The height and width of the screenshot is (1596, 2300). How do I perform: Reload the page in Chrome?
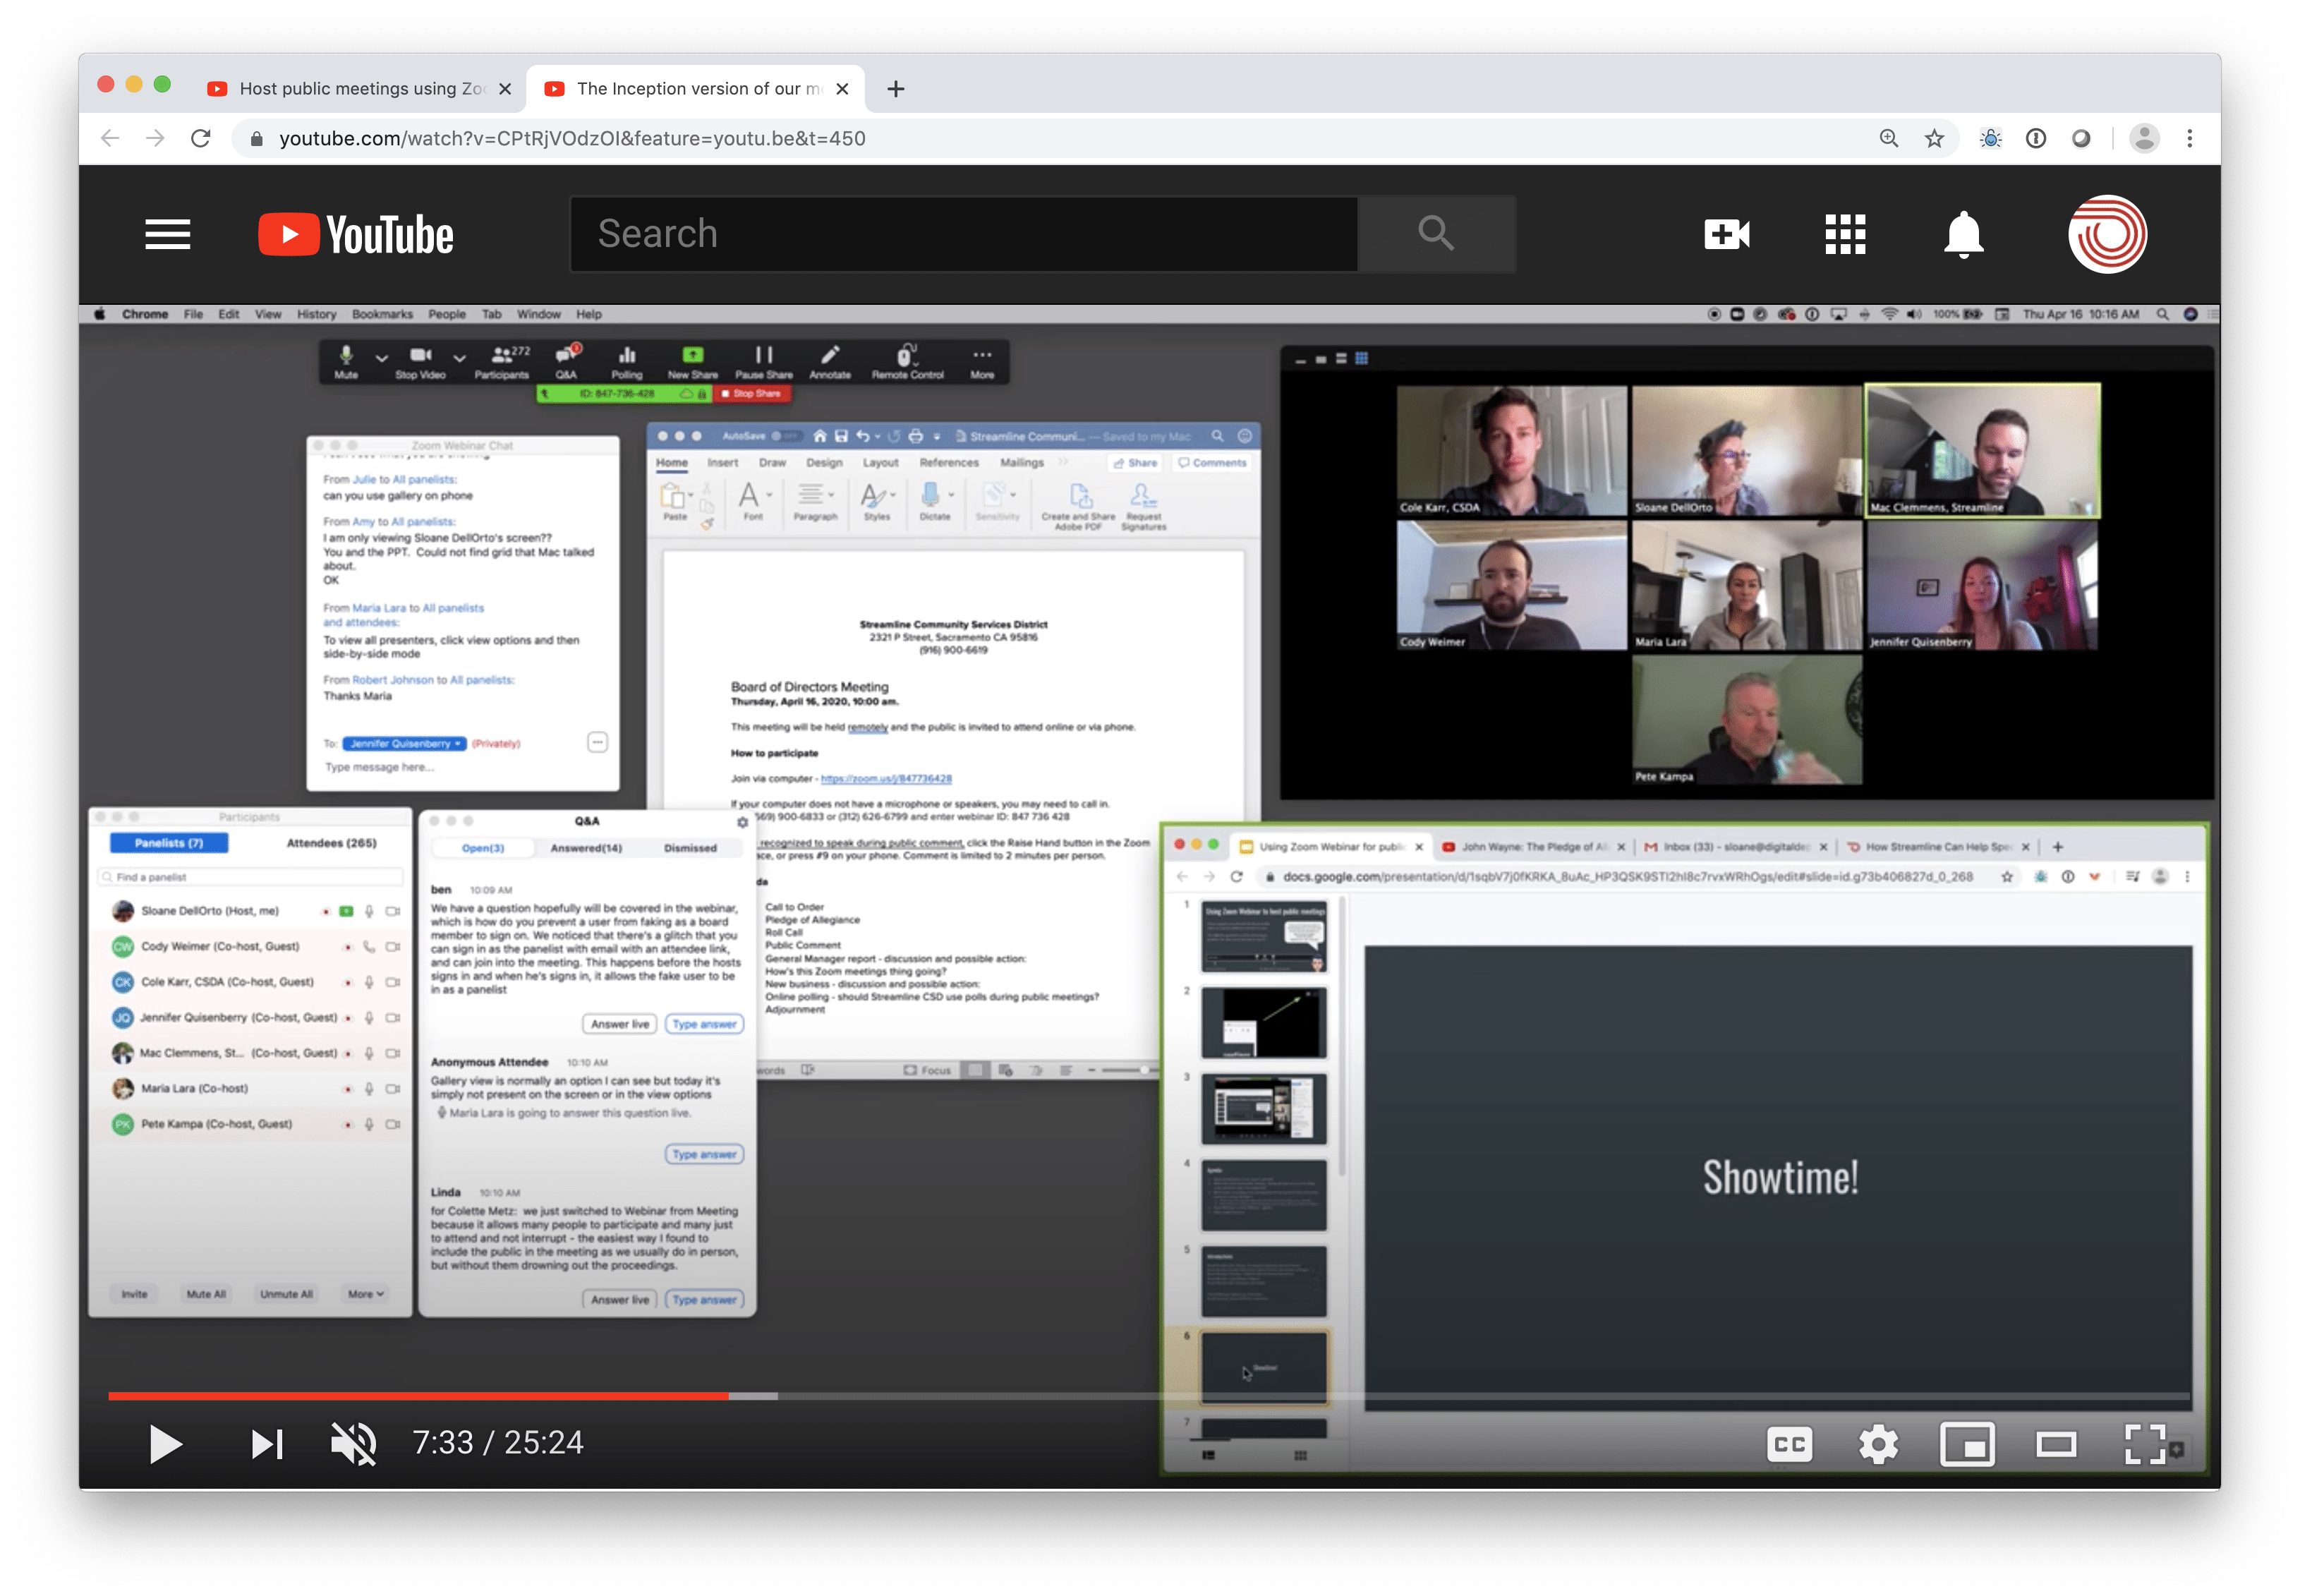tap(201, 138)
